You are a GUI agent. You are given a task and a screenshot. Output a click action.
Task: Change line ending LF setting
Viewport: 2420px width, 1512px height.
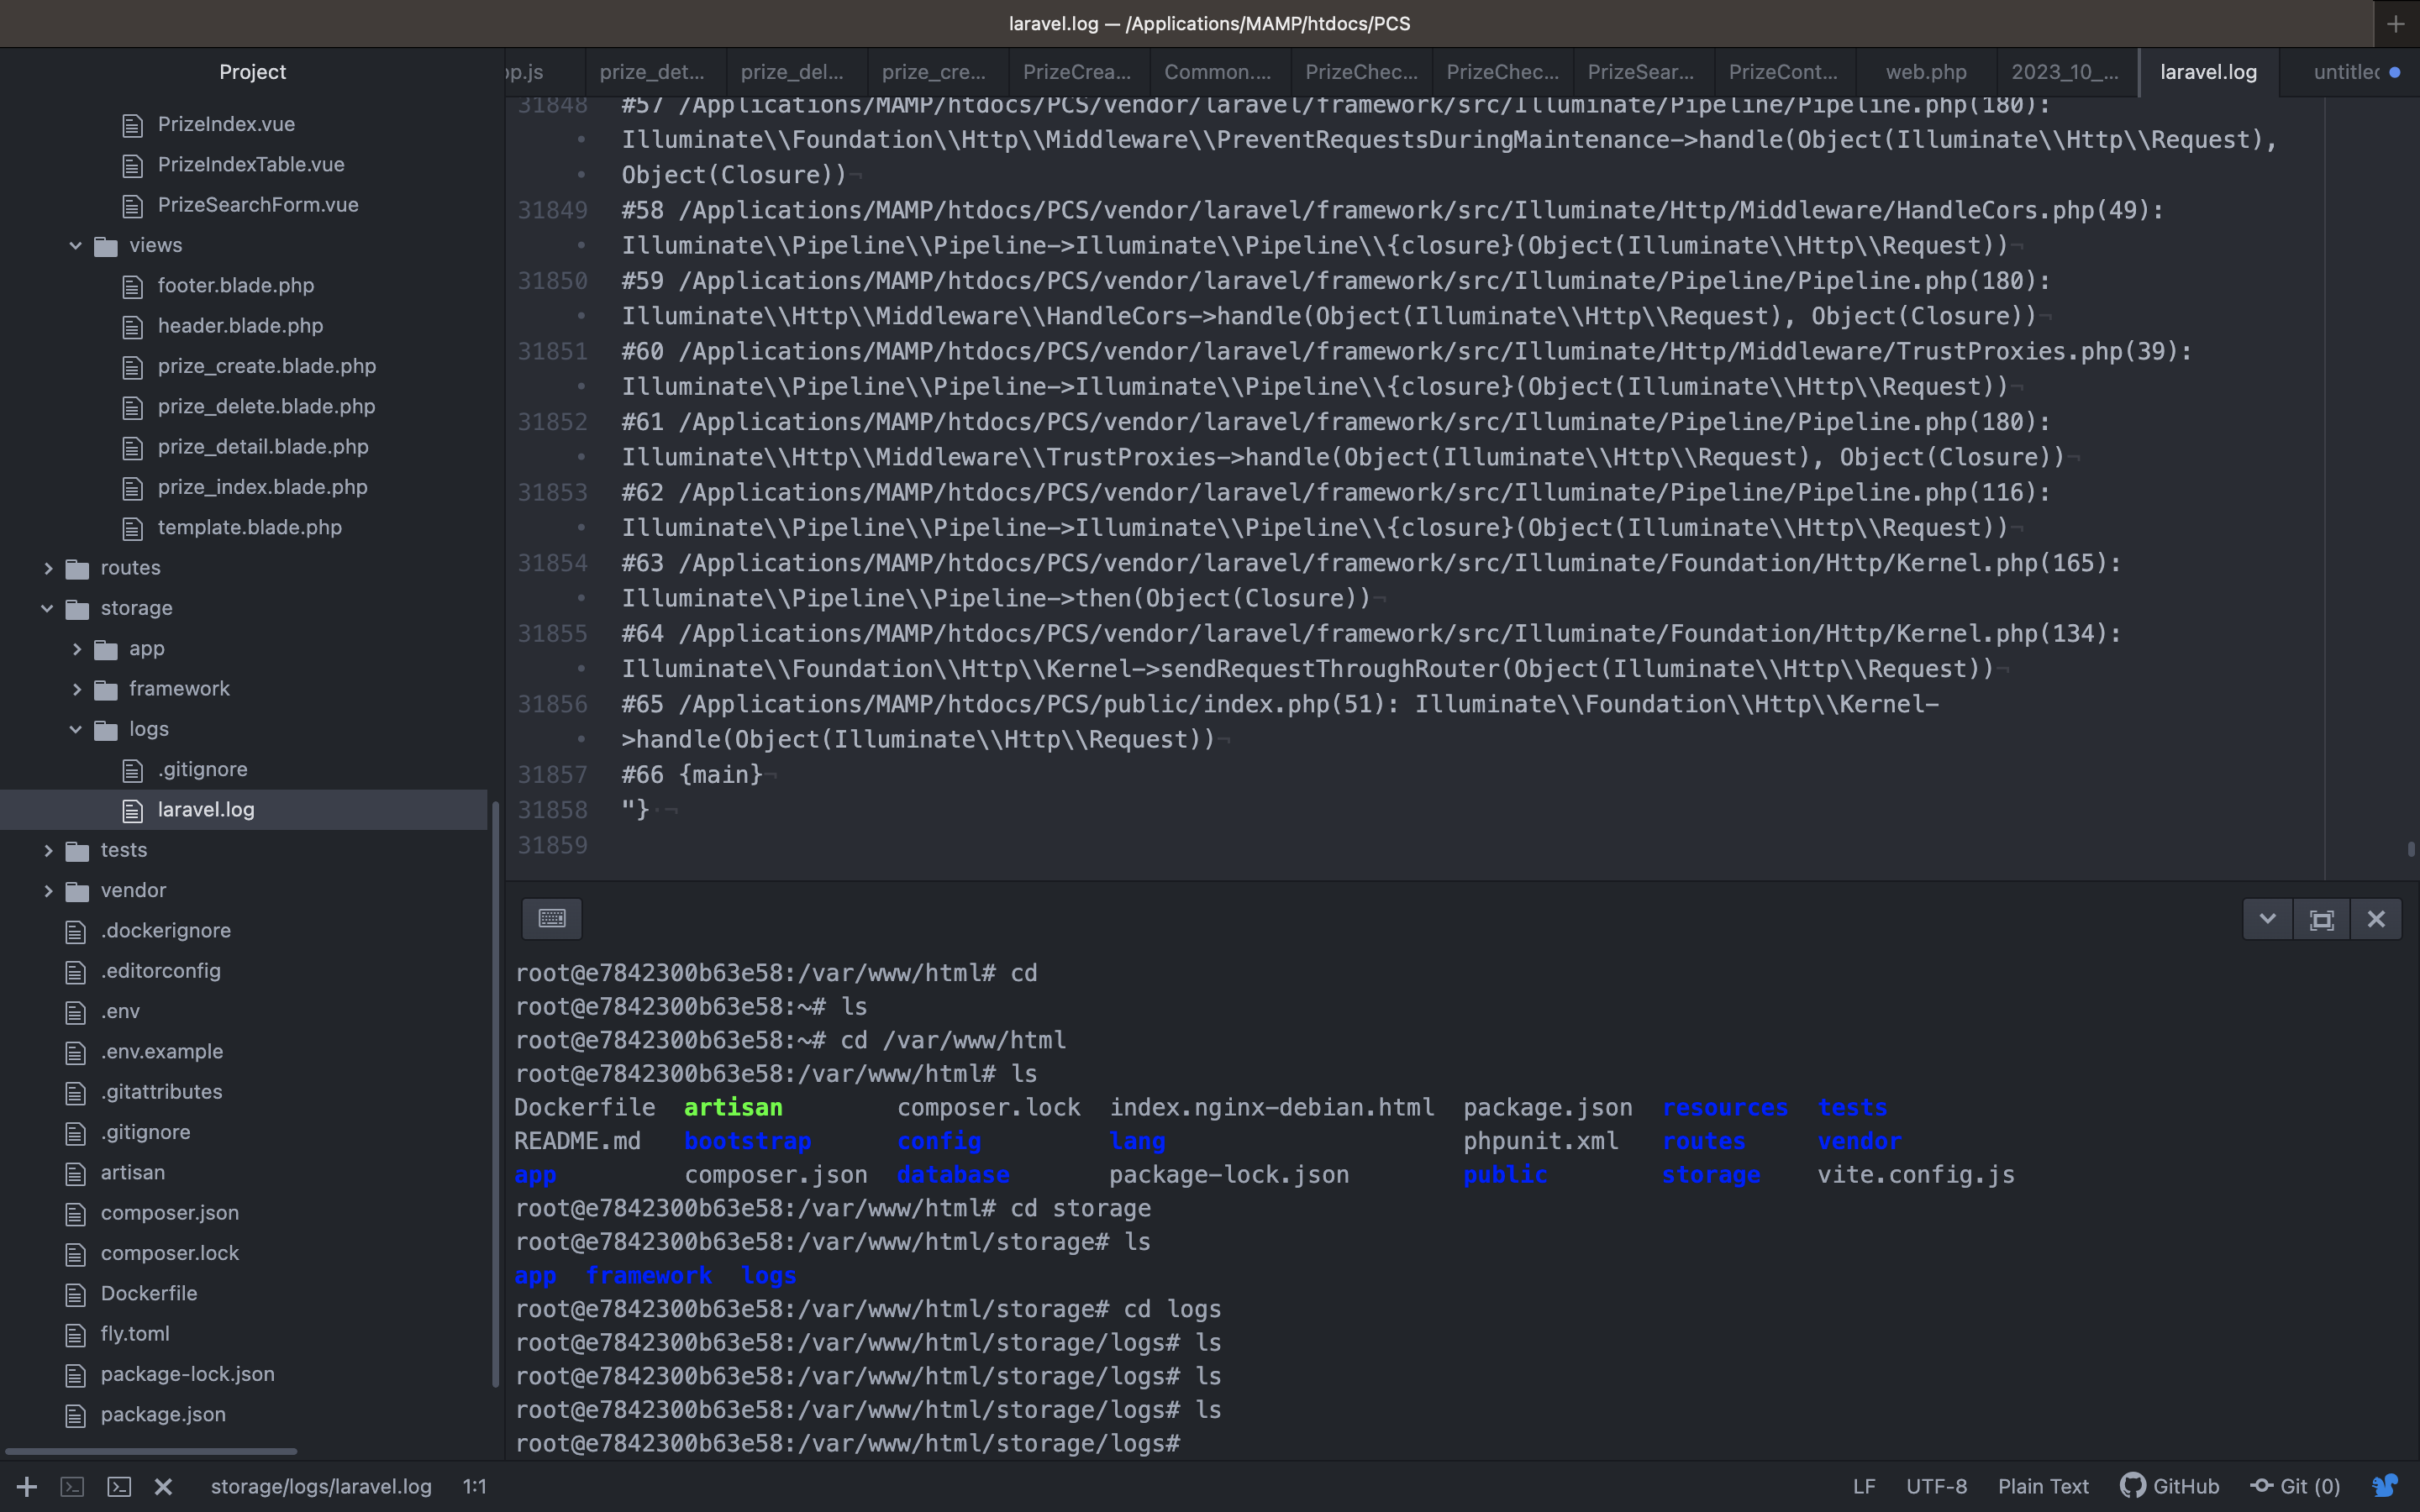click(1863, 1486)
